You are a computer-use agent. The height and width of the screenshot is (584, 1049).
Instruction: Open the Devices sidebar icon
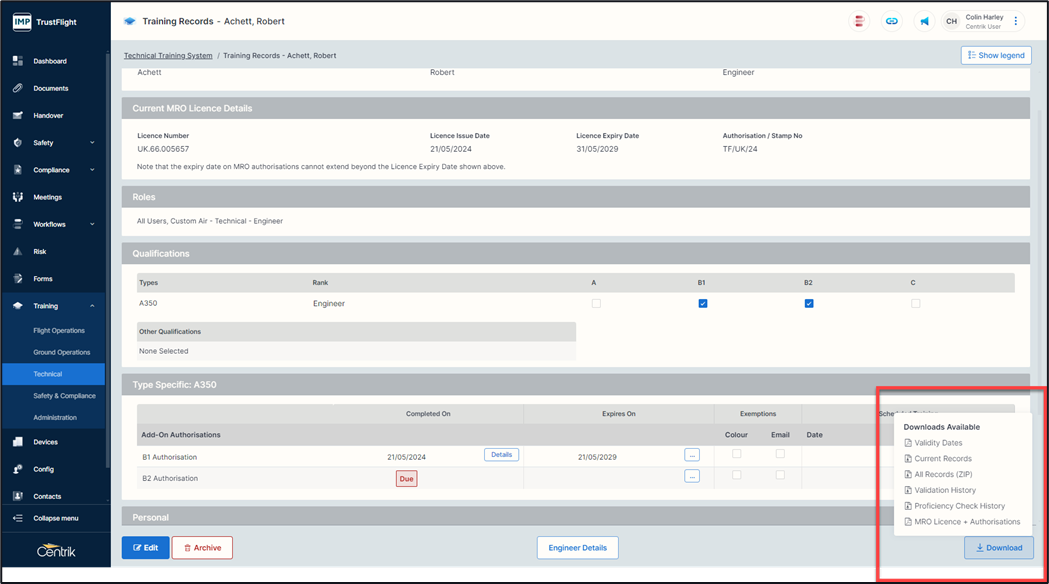click(18, 442)
